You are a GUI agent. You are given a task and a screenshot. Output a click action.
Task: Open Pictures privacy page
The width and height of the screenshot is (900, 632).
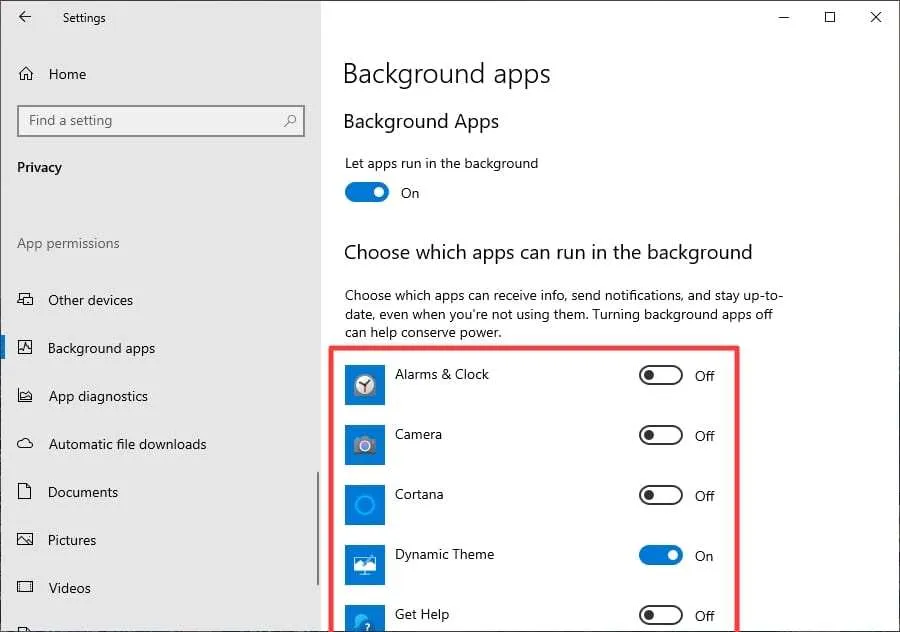coord(72,540)
